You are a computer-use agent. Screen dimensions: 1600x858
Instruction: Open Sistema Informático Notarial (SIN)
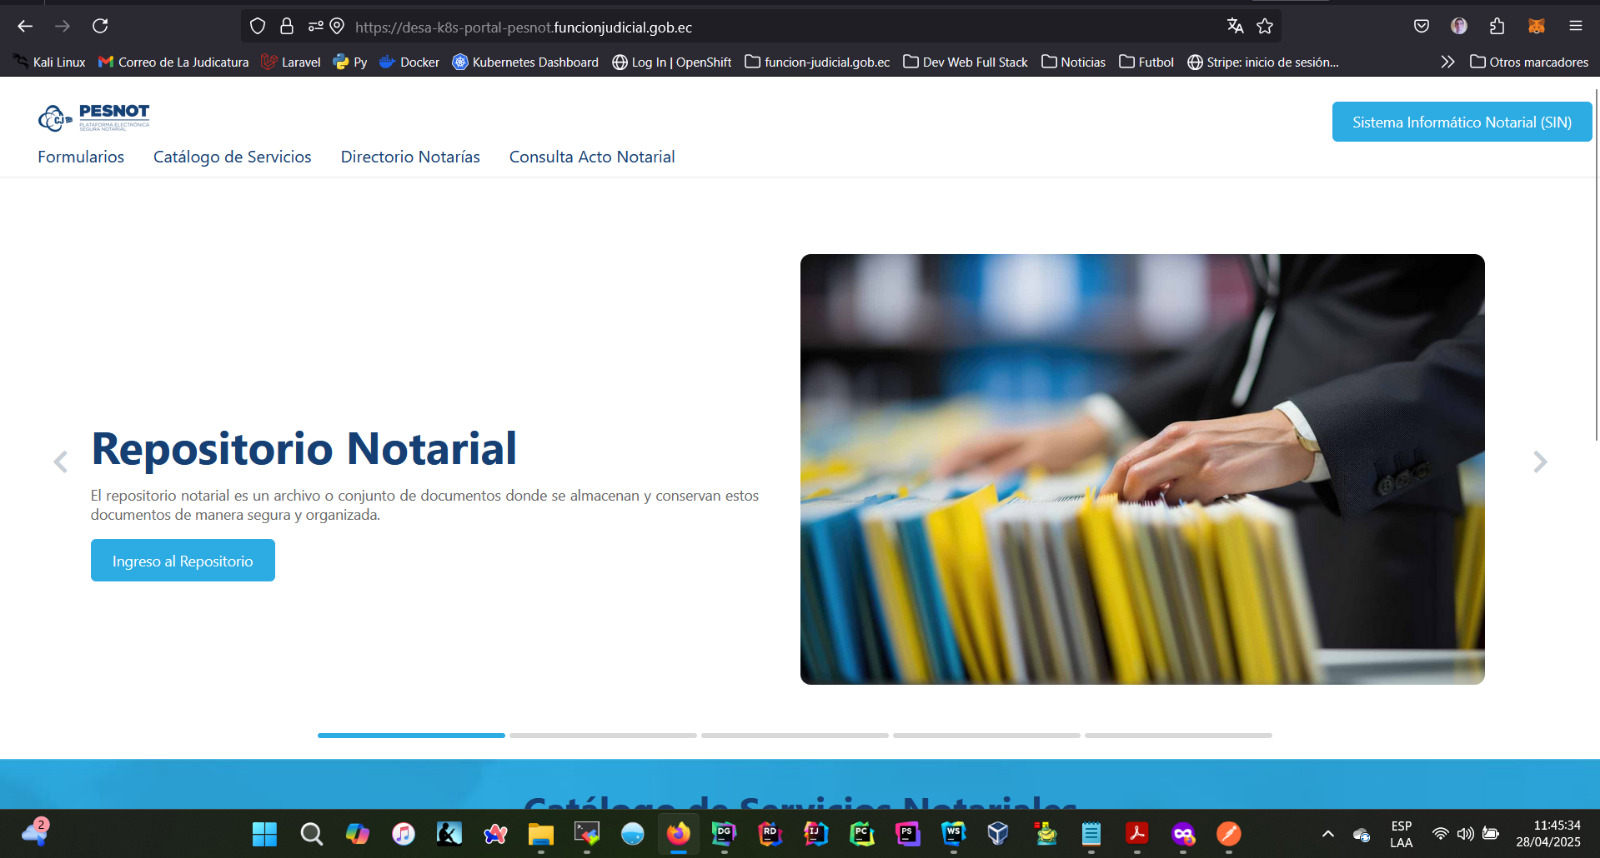pos(1461,122)
